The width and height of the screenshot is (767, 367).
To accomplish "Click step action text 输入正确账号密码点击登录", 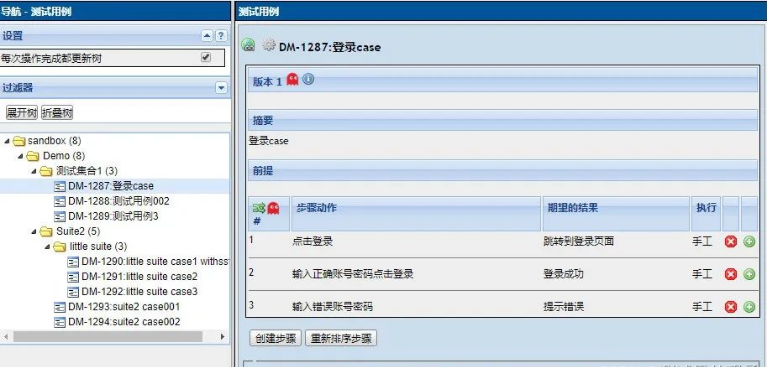I will [x=353, y=274].
